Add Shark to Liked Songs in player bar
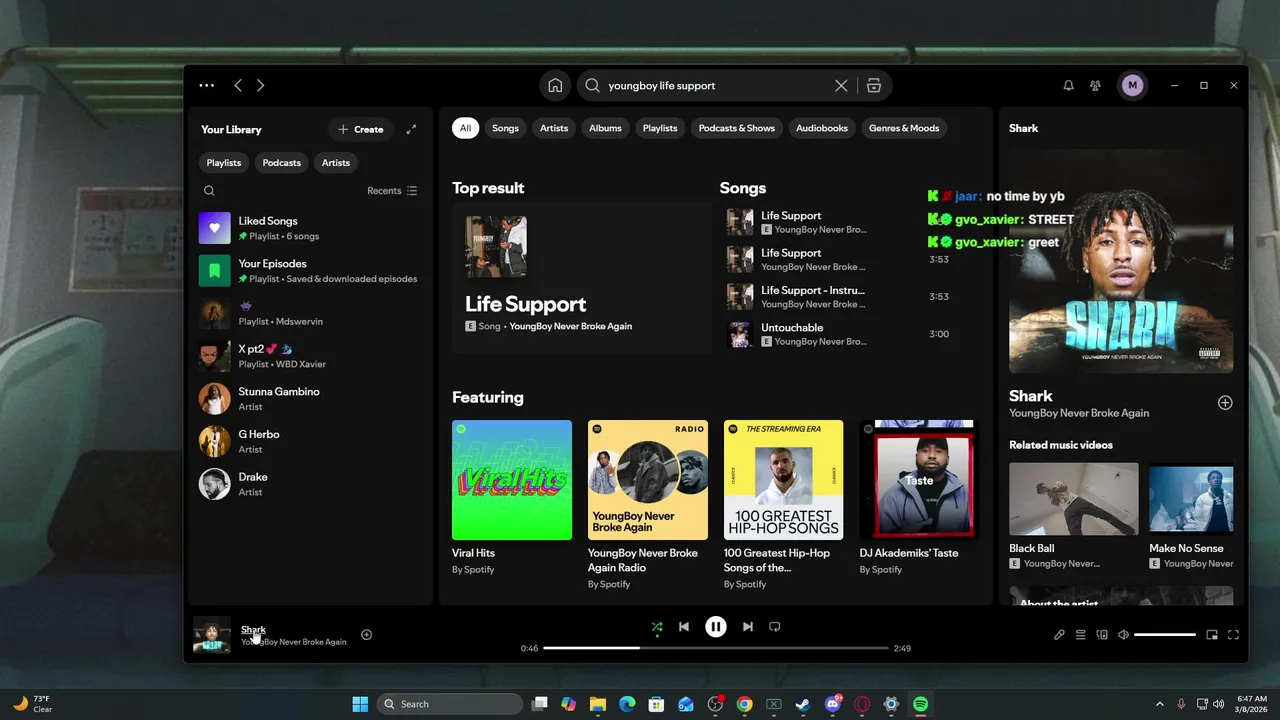 pyautogui.click(x=366, y=635)
